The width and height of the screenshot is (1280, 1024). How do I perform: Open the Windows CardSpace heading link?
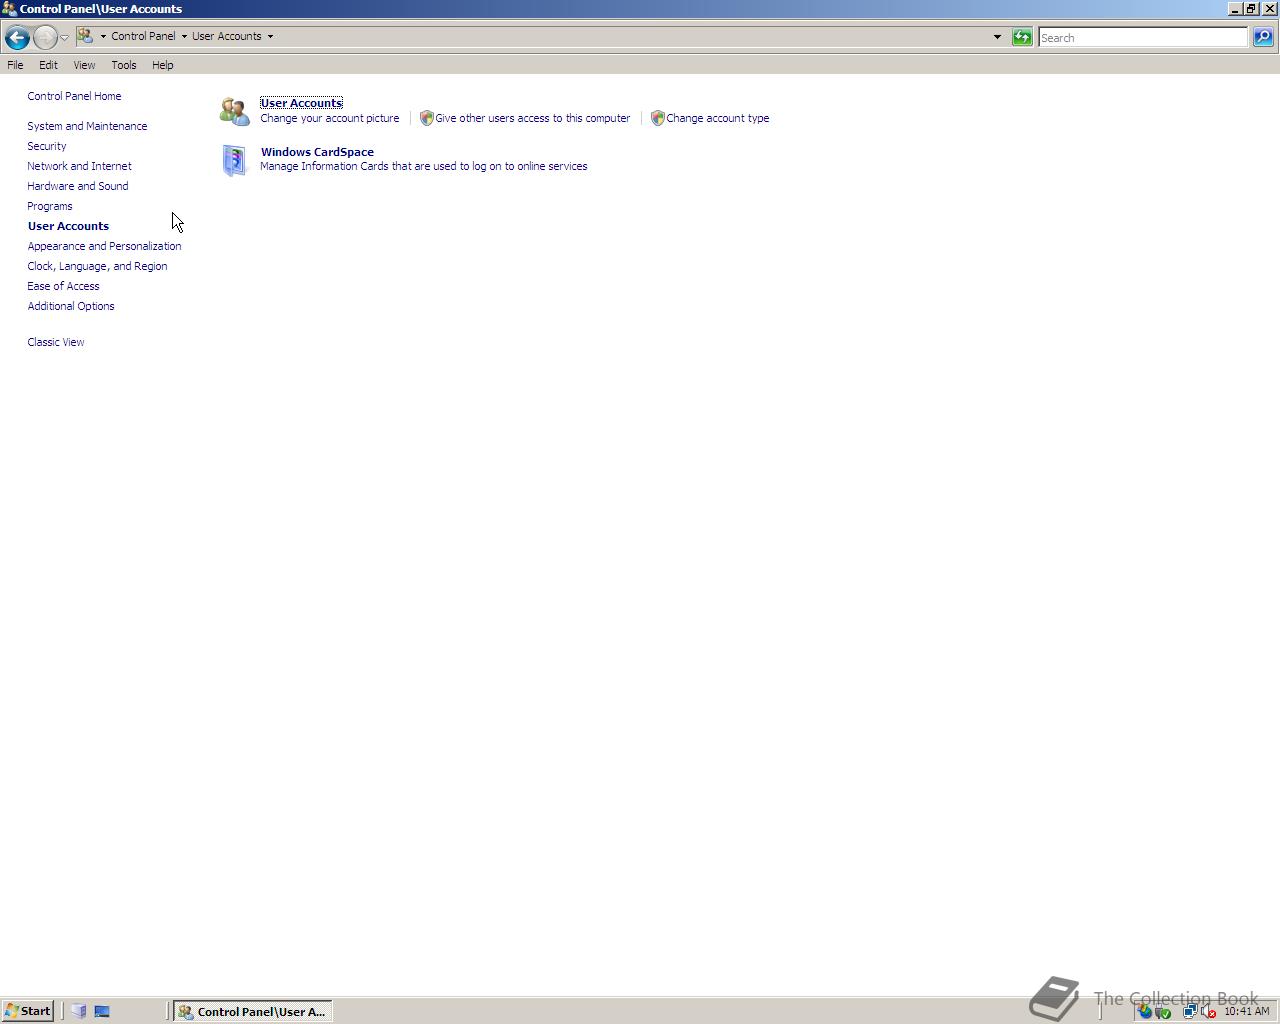point(317,152)
